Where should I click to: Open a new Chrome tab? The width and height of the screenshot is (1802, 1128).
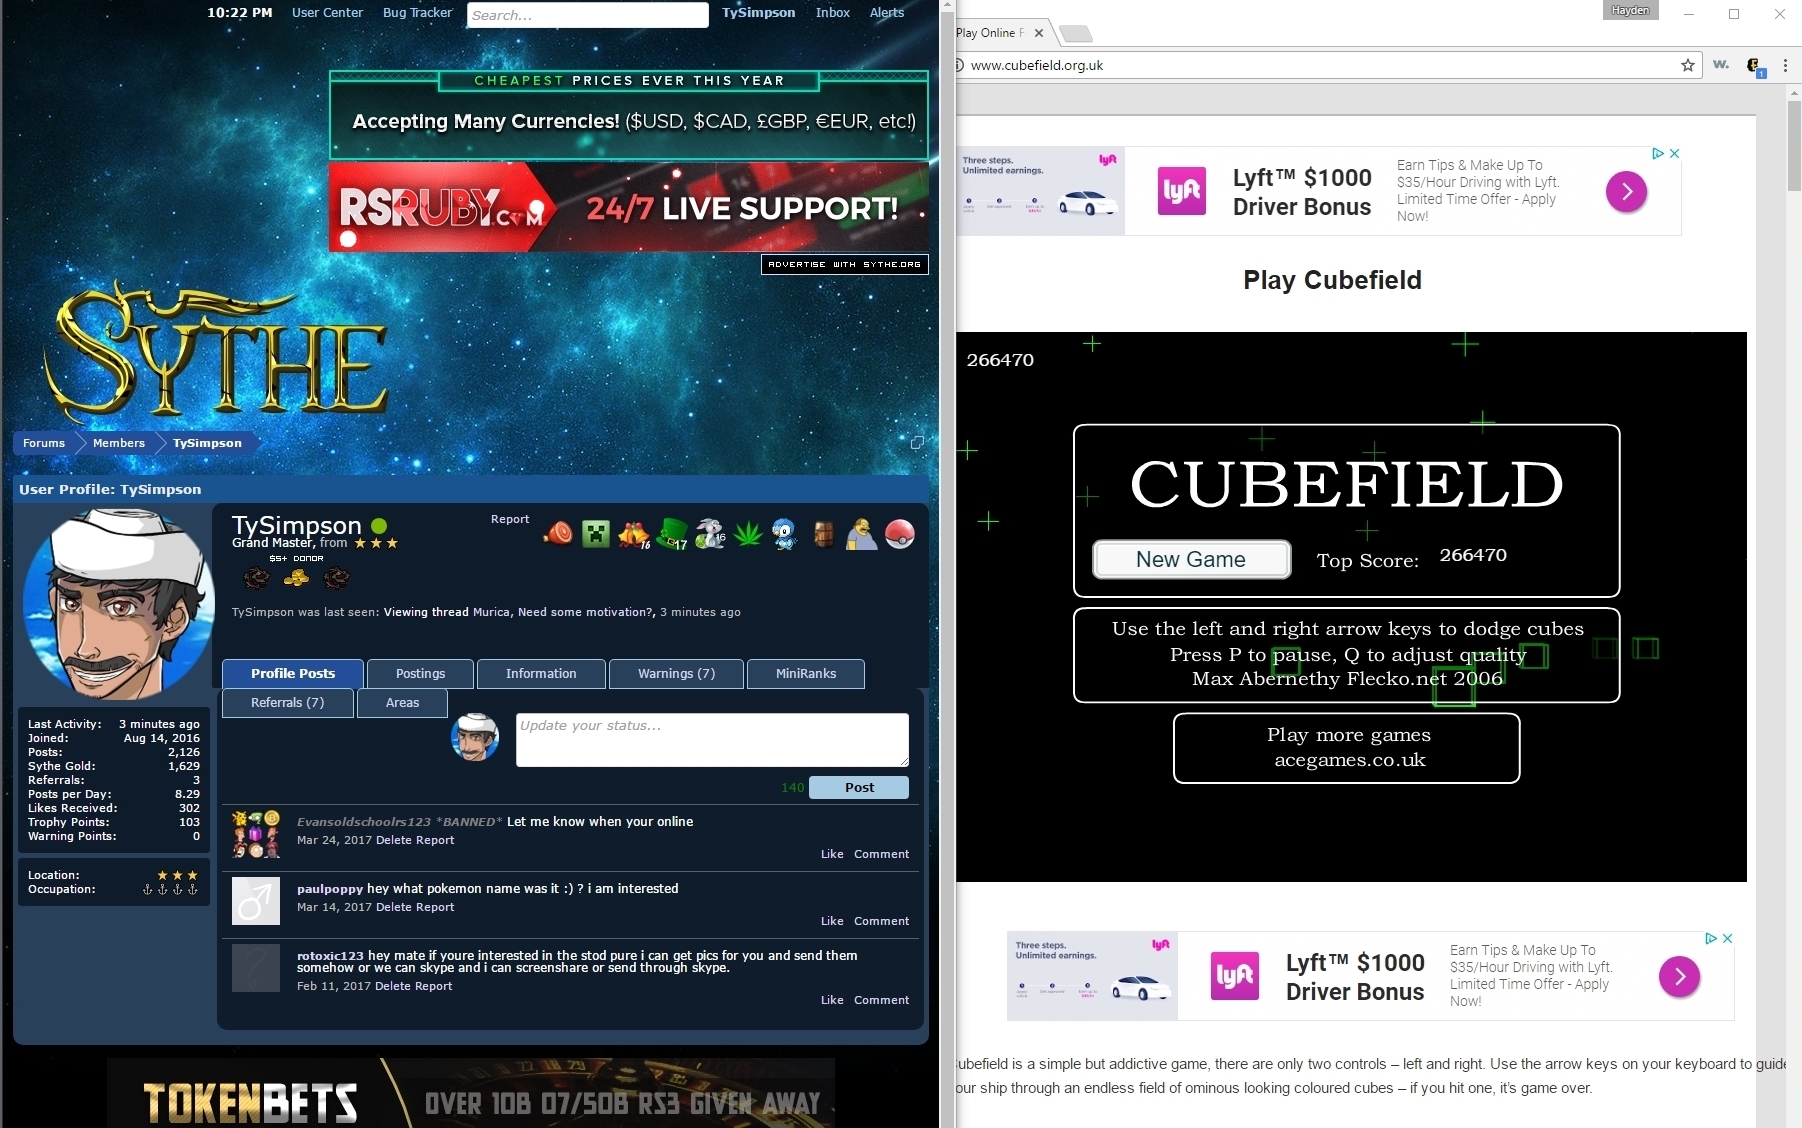tap(1075, 33)
